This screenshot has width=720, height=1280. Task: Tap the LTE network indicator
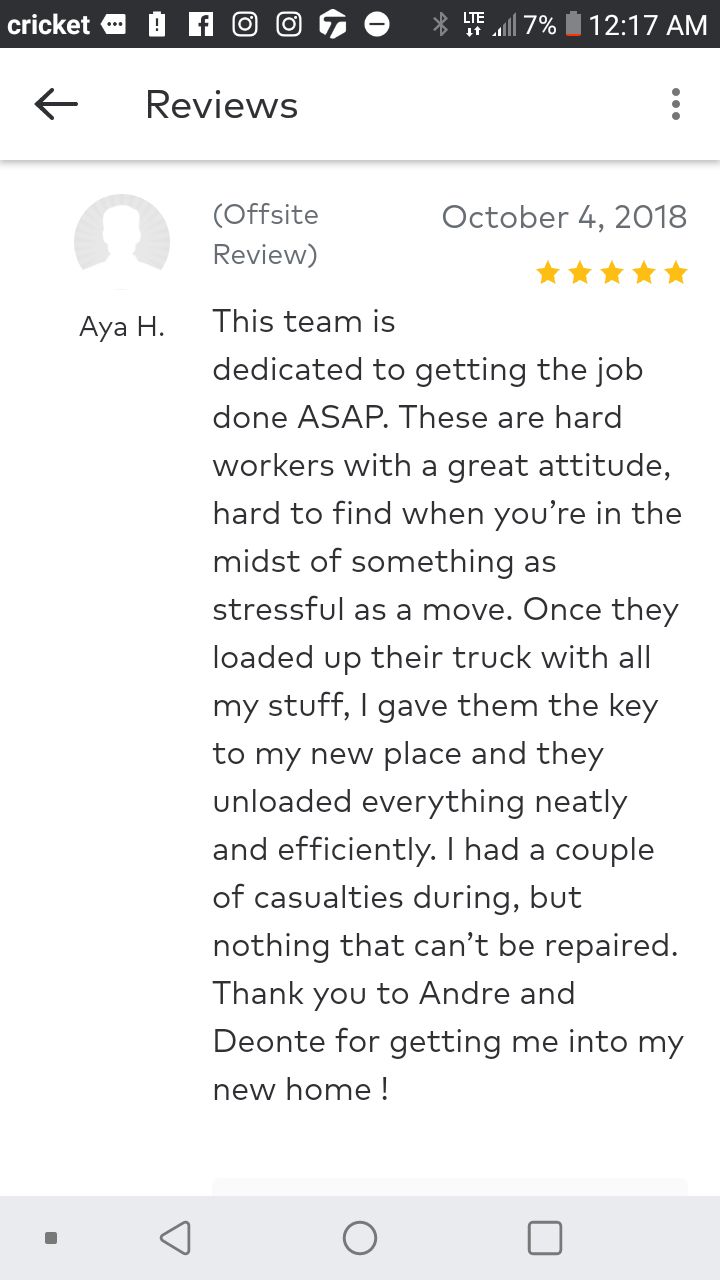coord(475,24)
